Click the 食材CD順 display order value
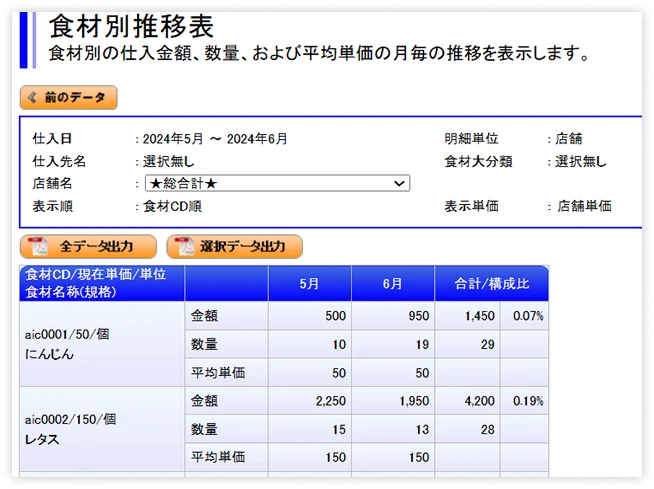Screen dimensions: 654x489 (x=172, y=206)
